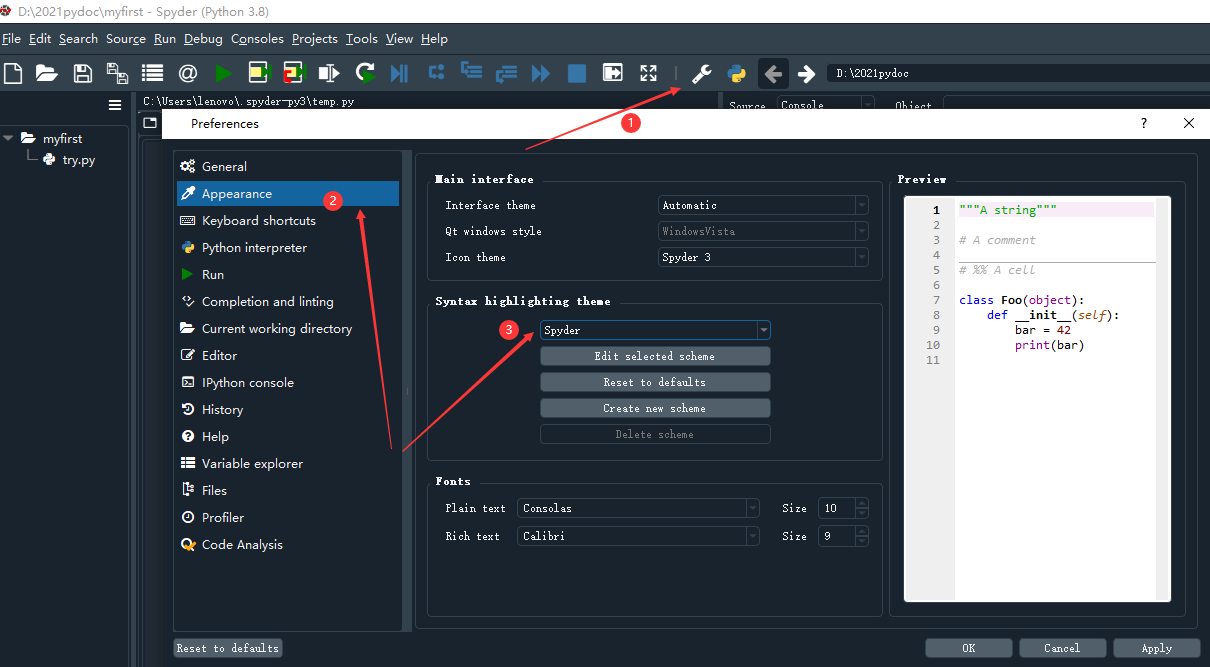Open the PYTHONPATH manager Python icon
Screen dimensions: 1210x667
(x=737, y=73)
